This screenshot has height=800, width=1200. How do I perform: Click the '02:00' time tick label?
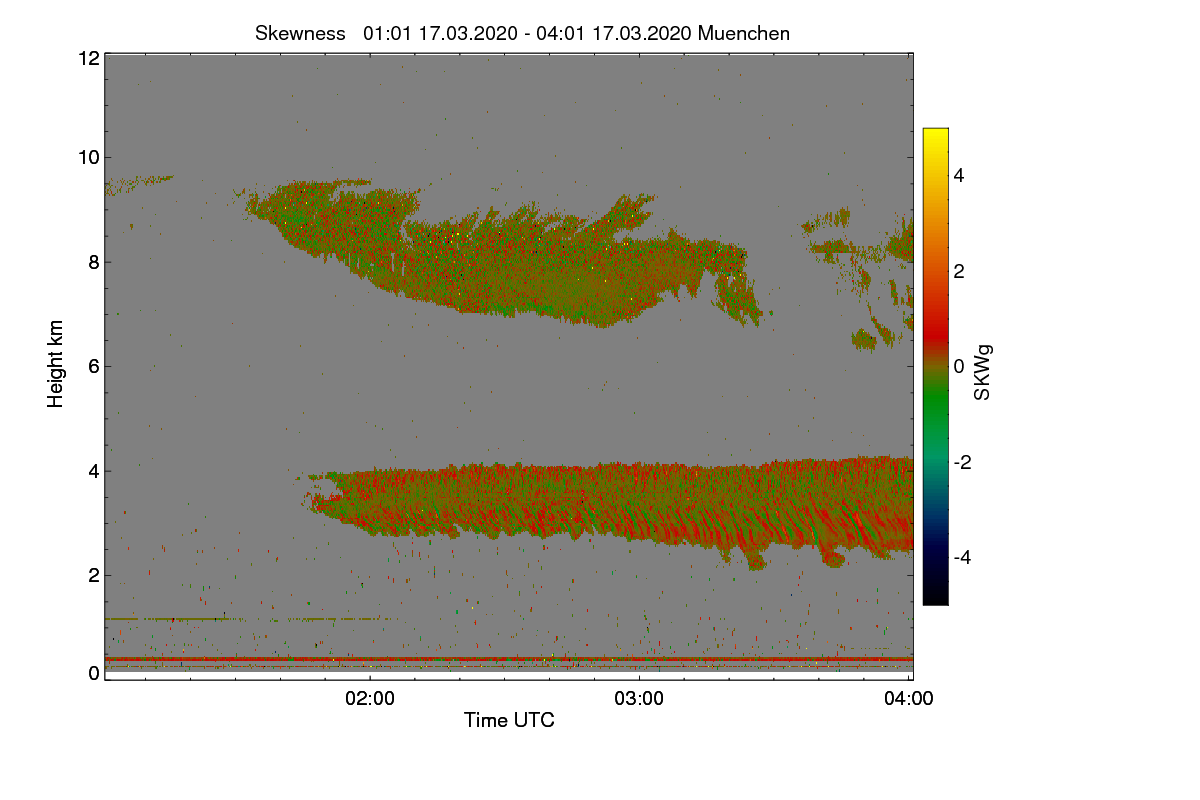370,699
